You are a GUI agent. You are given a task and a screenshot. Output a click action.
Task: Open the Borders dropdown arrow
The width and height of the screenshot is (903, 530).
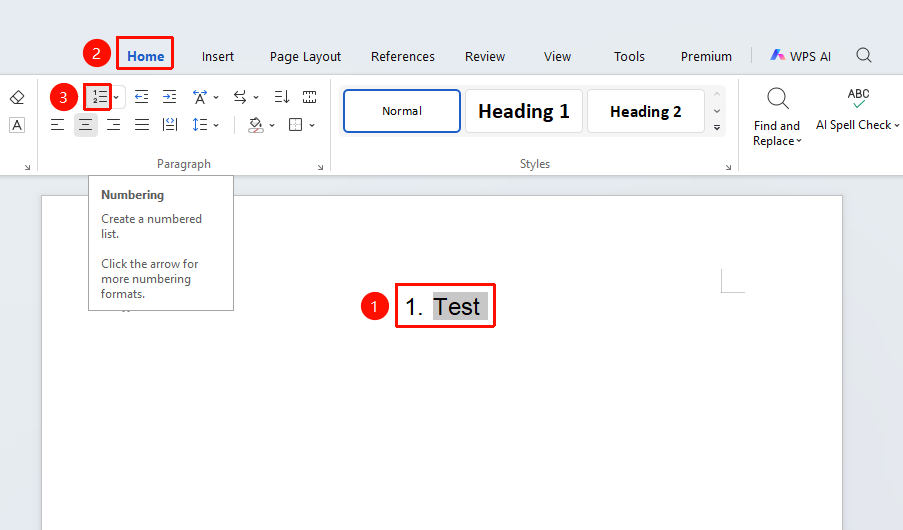[x=312, y=125]
